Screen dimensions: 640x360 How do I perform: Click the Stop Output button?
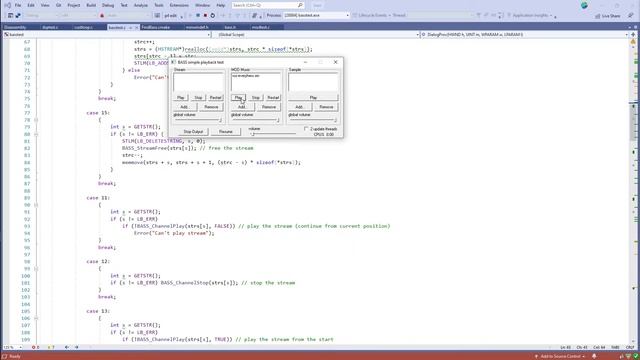193,132
